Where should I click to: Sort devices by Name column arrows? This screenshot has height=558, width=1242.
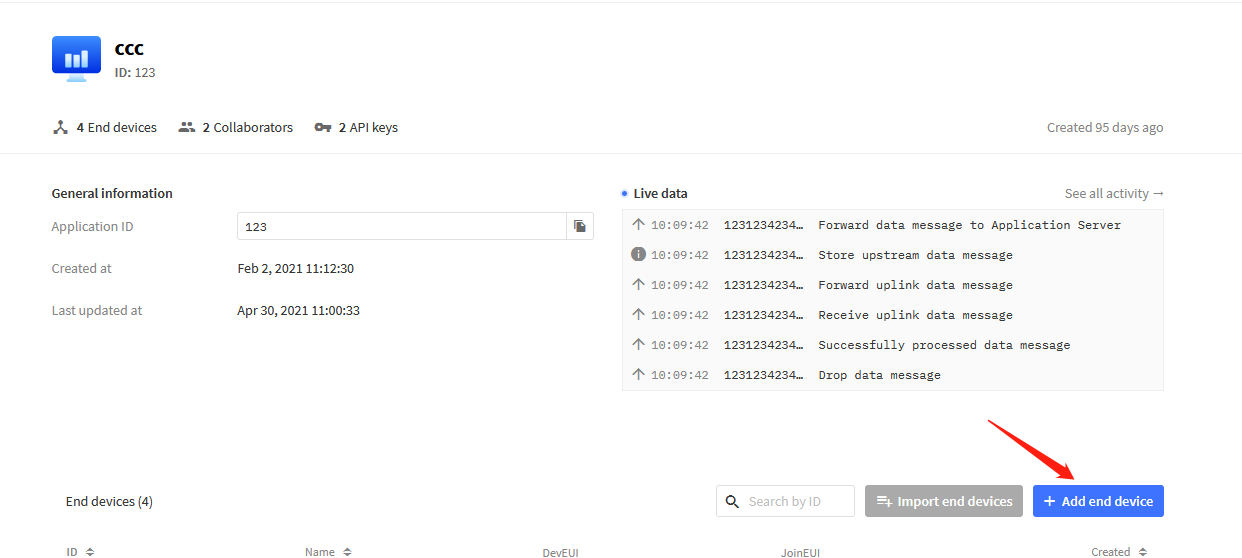coord(347,551)
